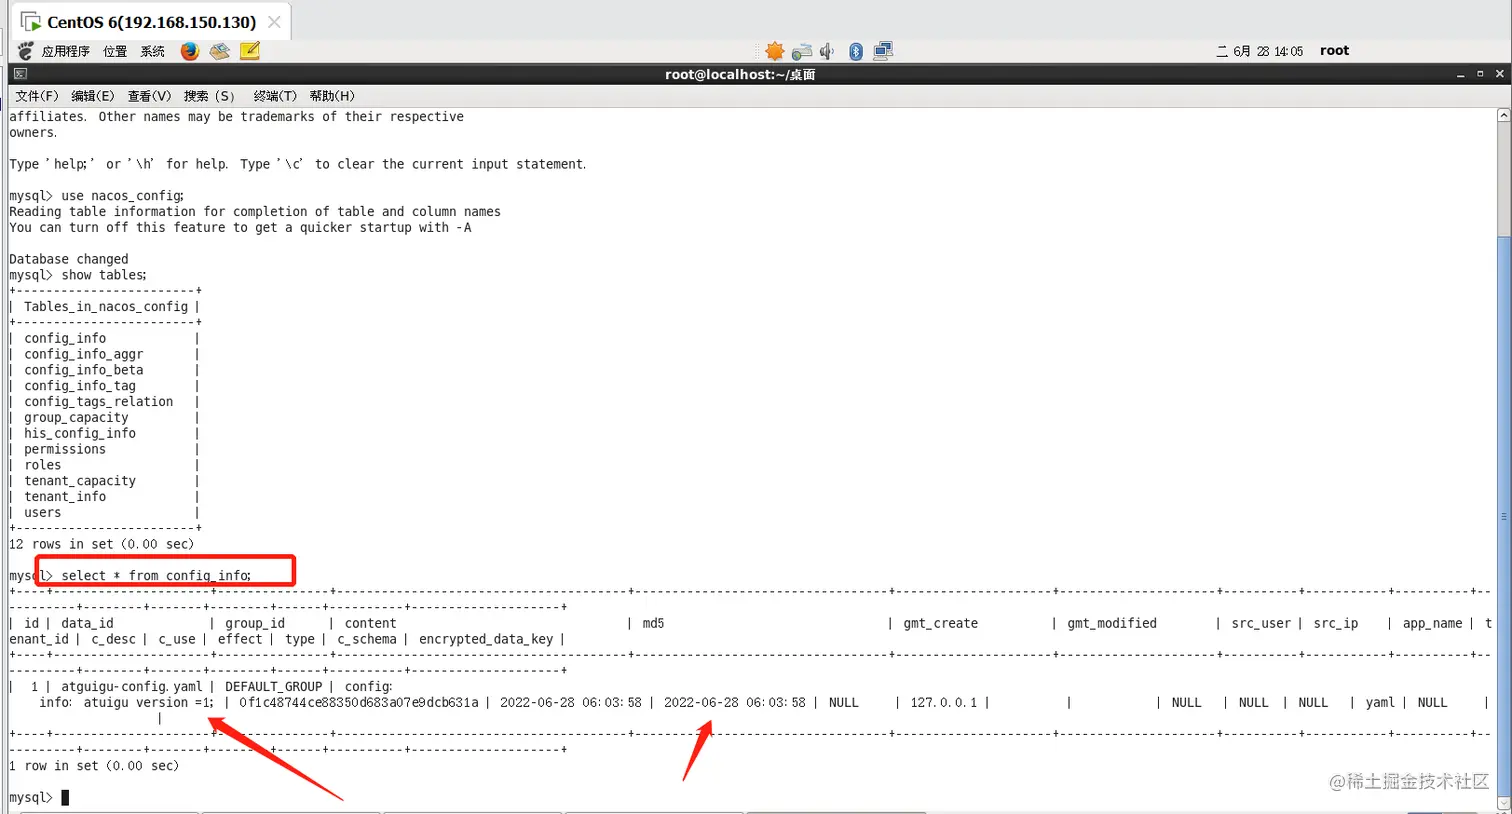Open the orange update notification icon

[775, 51]
